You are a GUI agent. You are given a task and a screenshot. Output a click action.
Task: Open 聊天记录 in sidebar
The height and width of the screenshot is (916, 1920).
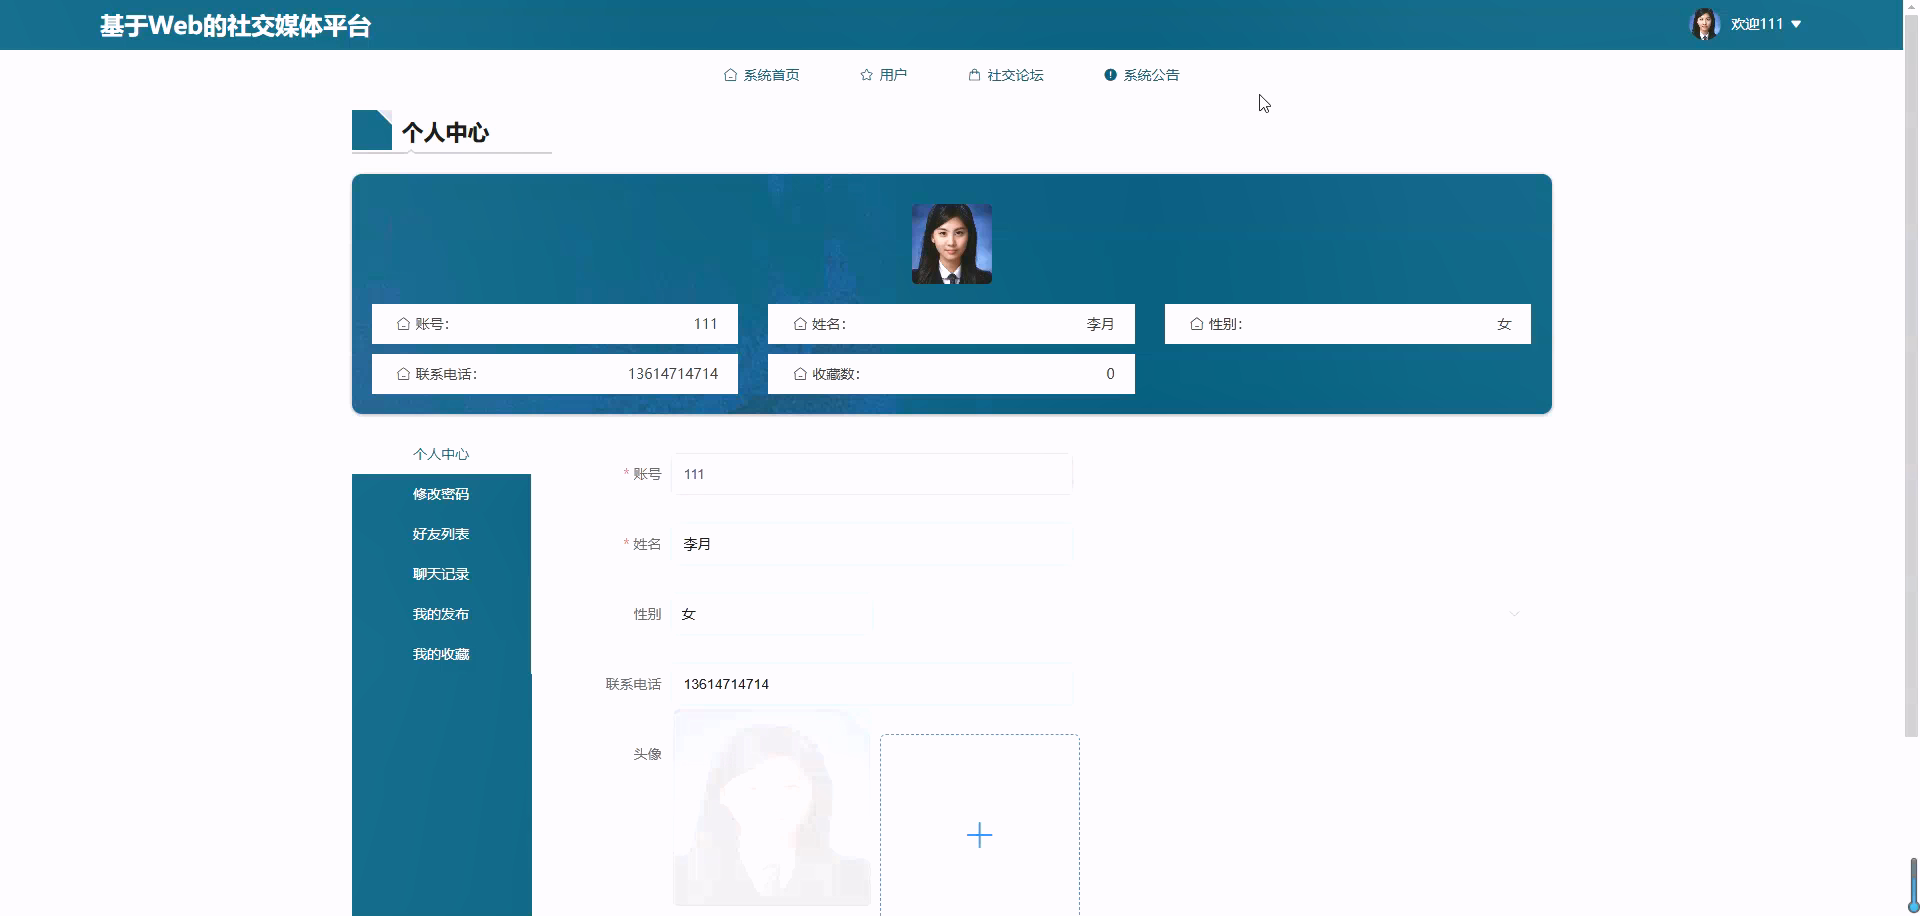[x=441, y=574]
